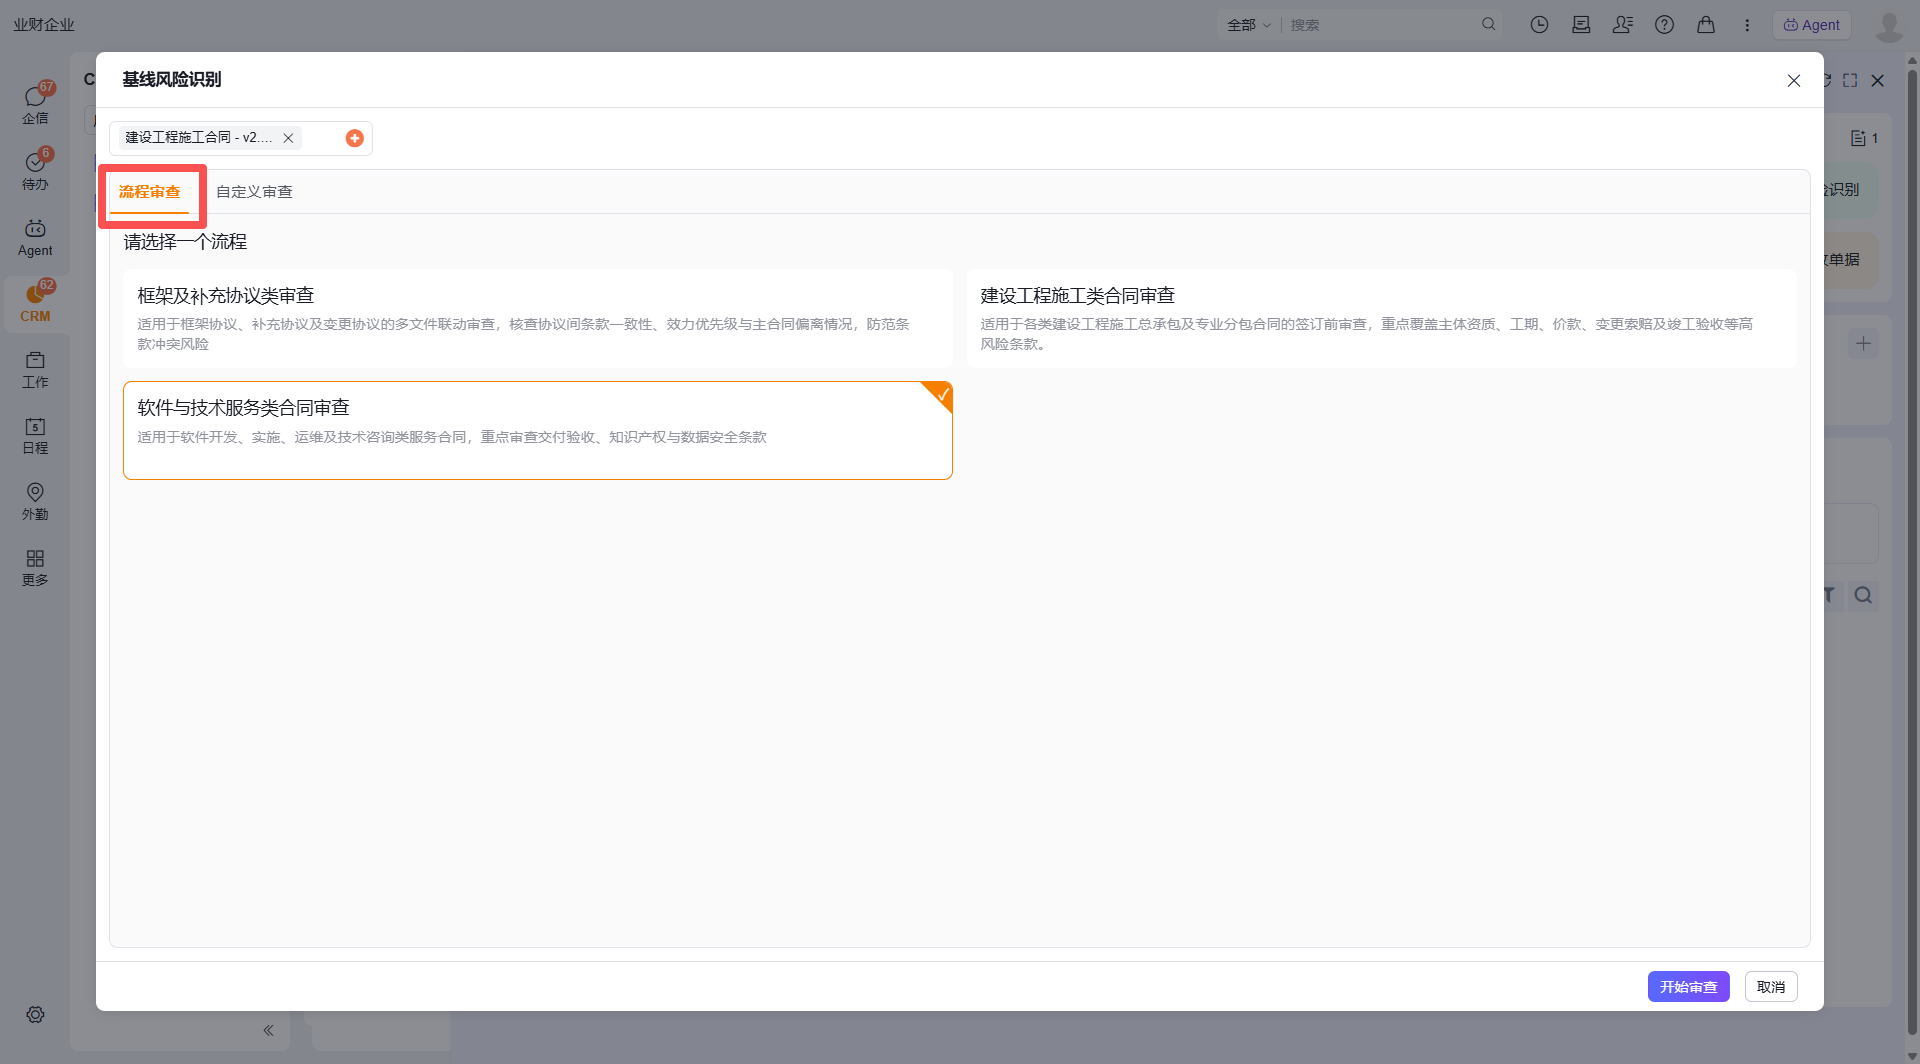Click the Agent button in top bar
1920x1064 pixels.
[x=1812, y=25]
